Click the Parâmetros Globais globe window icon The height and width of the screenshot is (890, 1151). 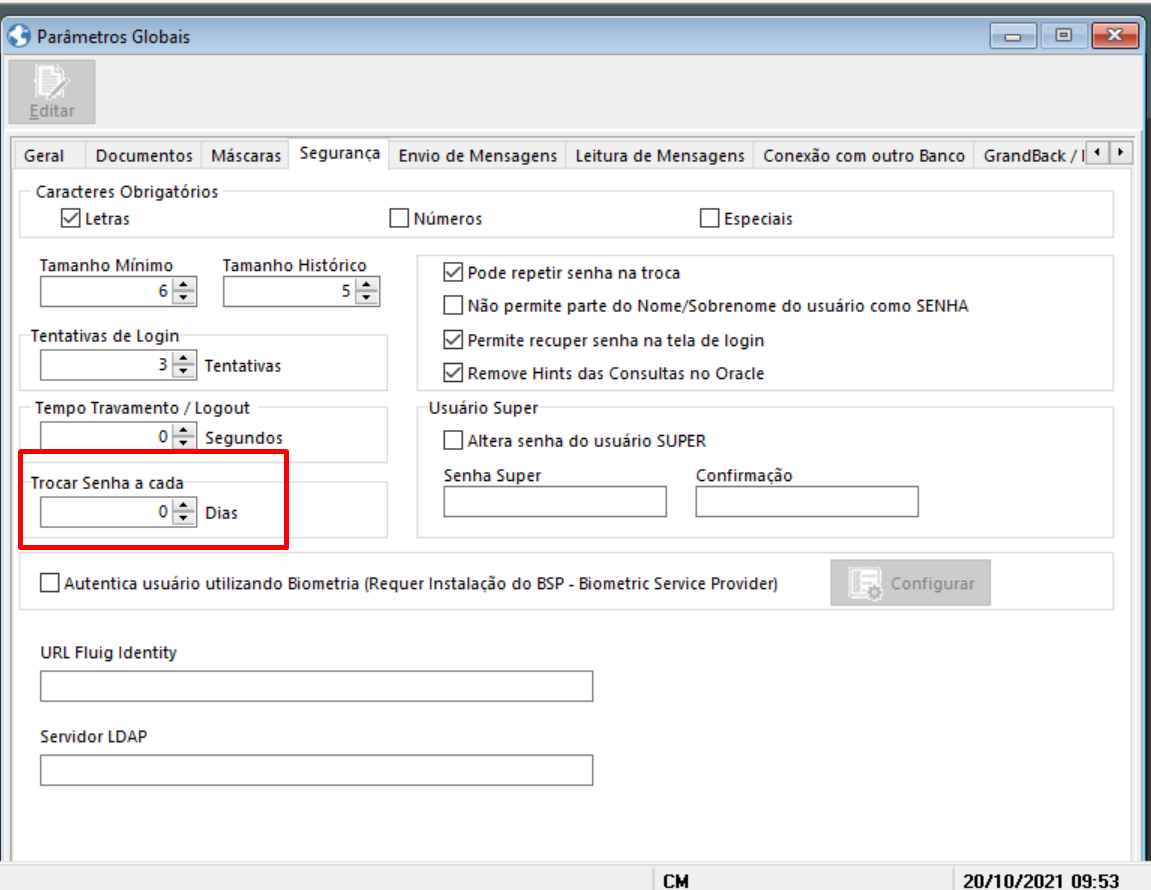point(19,36)
